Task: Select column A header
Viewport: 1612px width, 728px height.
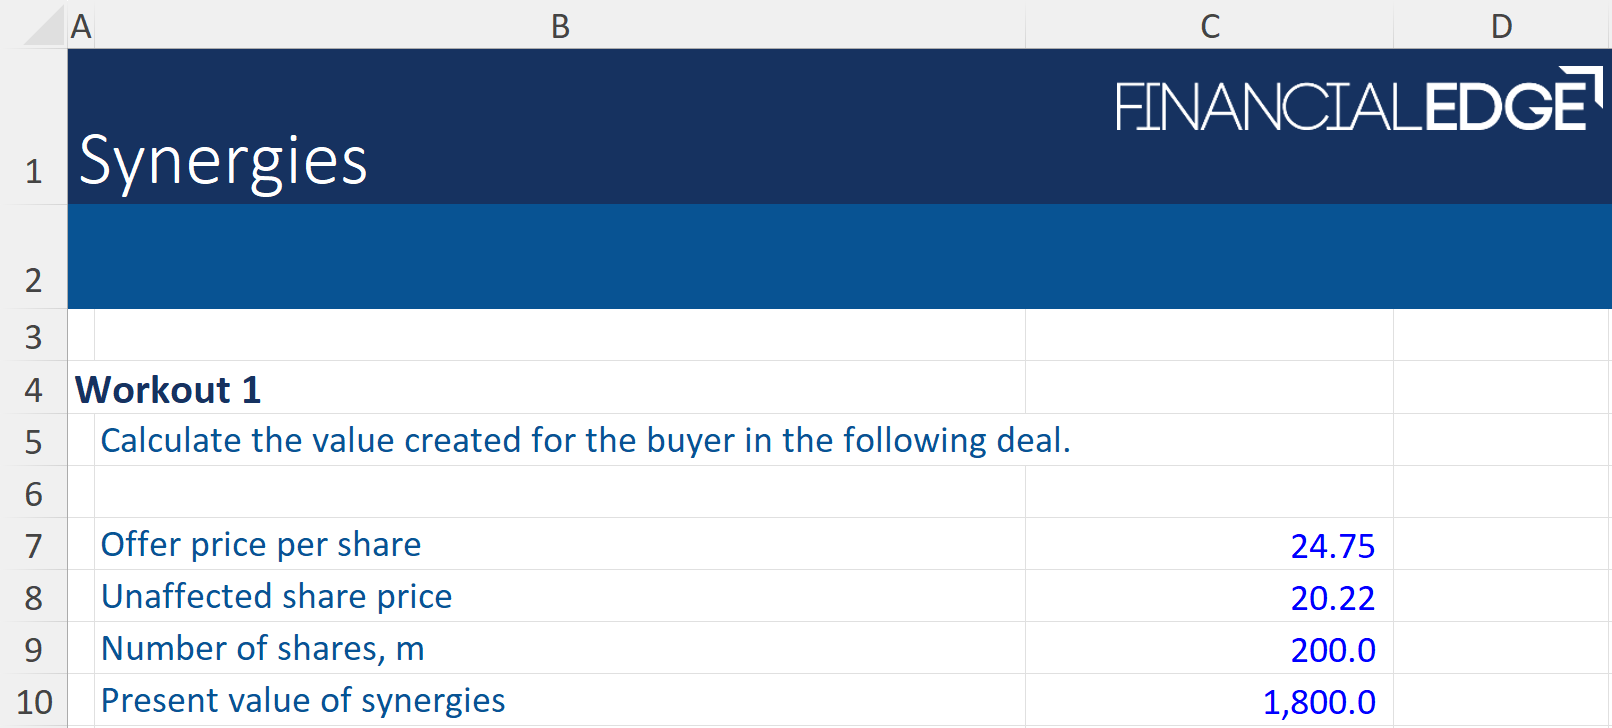Action: [x=81, y=26]
